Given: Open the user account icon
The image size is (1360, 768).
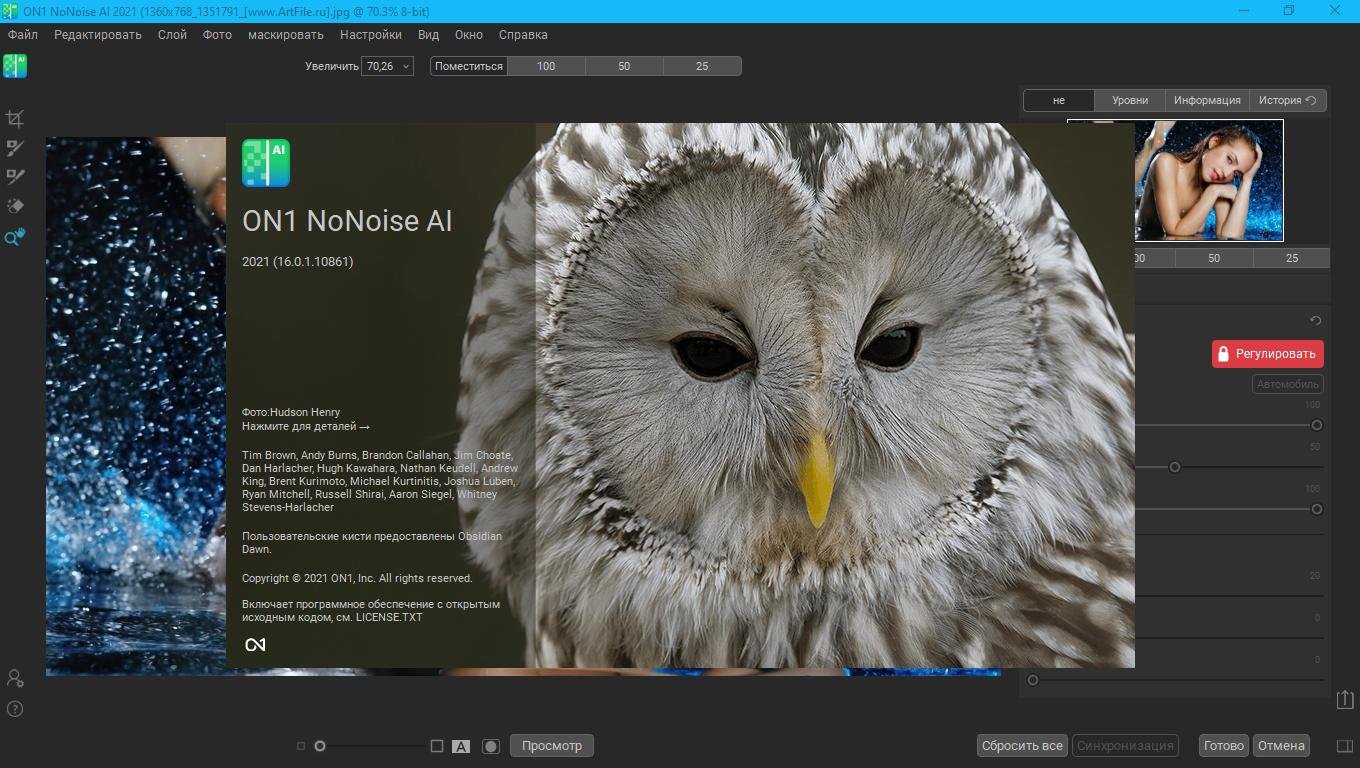Looking at the screenshot, I should tap(15, 678).
